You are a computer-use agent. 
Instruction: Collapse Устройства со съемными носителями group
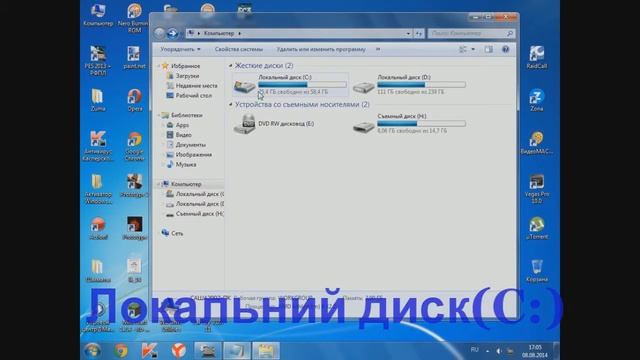tap(231, 104)
